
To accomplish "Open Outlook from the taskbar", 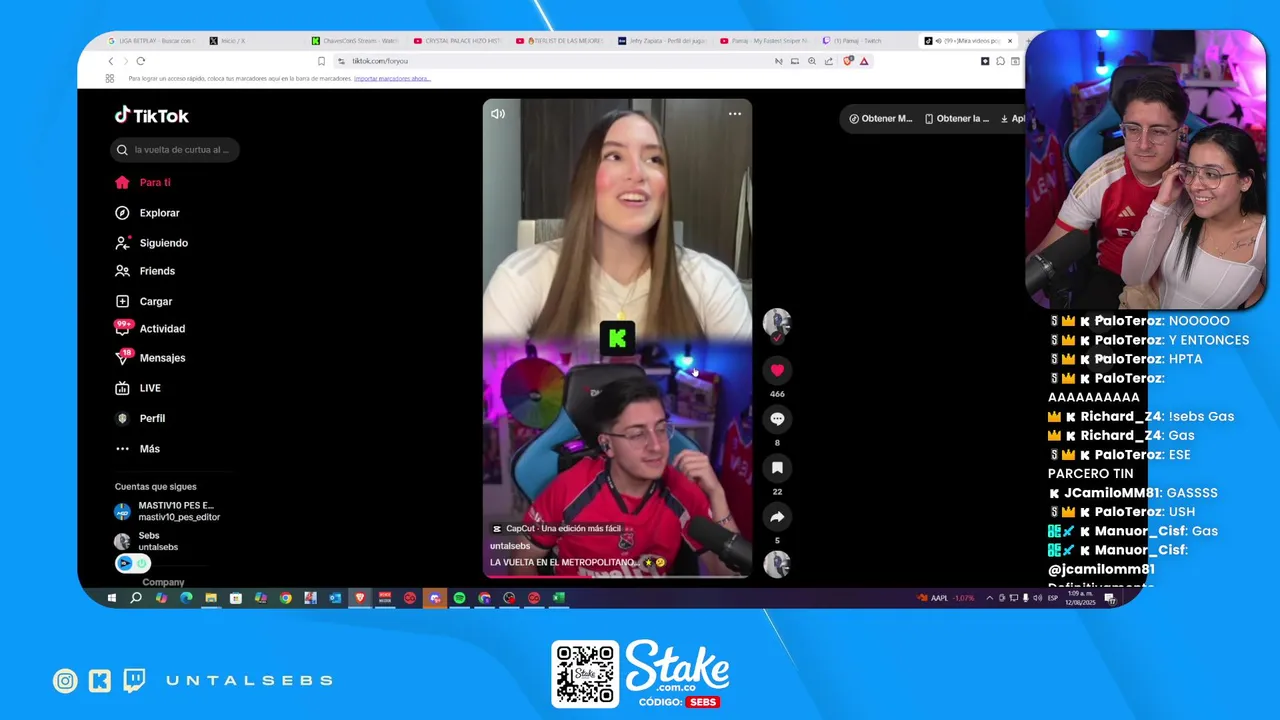I will point(335,598).
